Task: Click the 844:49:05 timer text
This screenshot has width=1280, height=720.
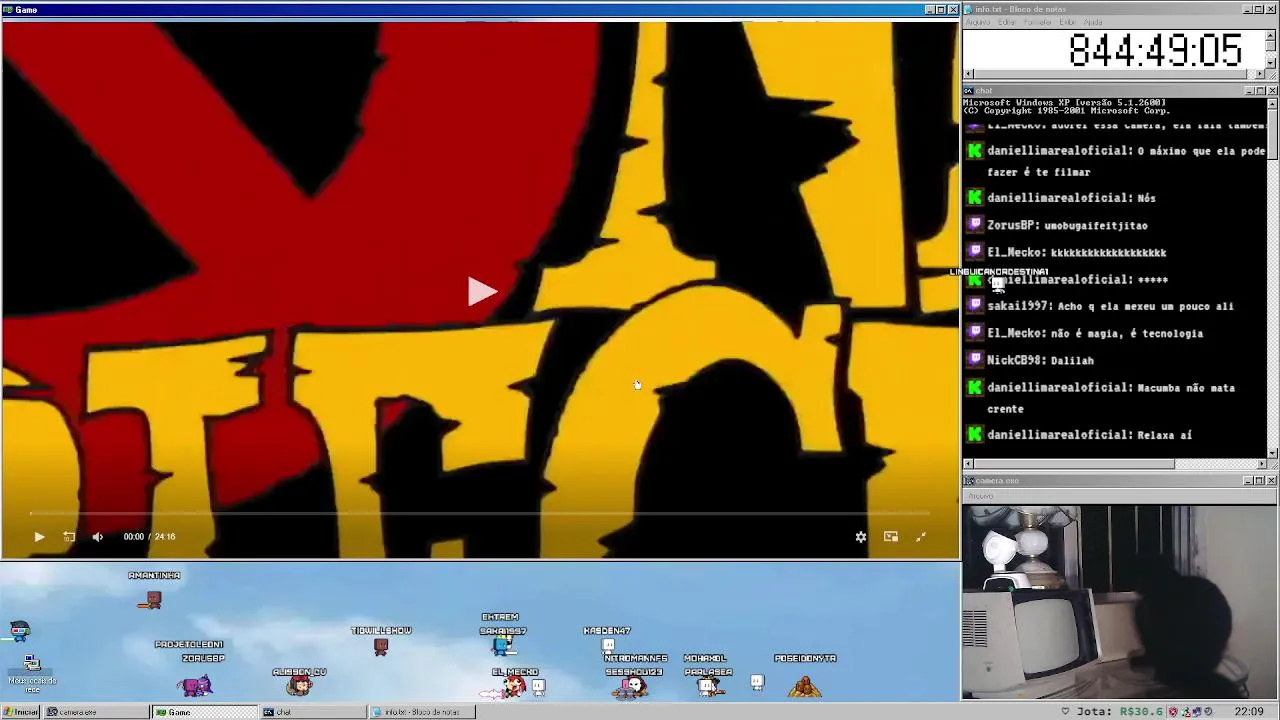Action: (1155, 51)
